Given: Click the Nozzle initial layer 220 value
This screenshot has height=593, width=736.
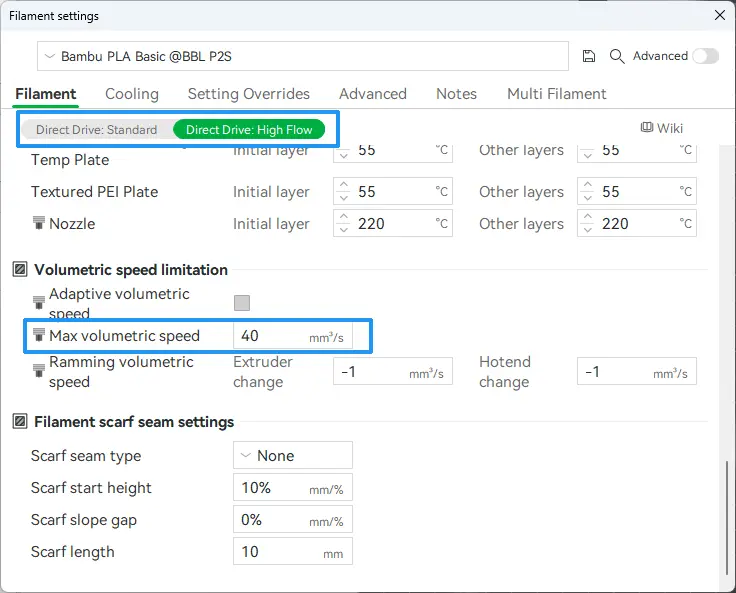Looking at the screenshot, I should [371, 223].
